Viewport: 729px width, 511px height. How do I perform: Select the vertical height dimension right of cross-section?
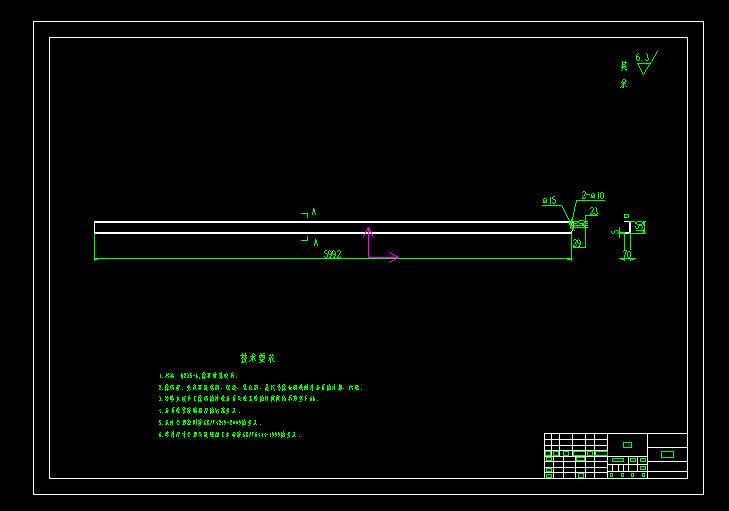(x=641, y=227)
